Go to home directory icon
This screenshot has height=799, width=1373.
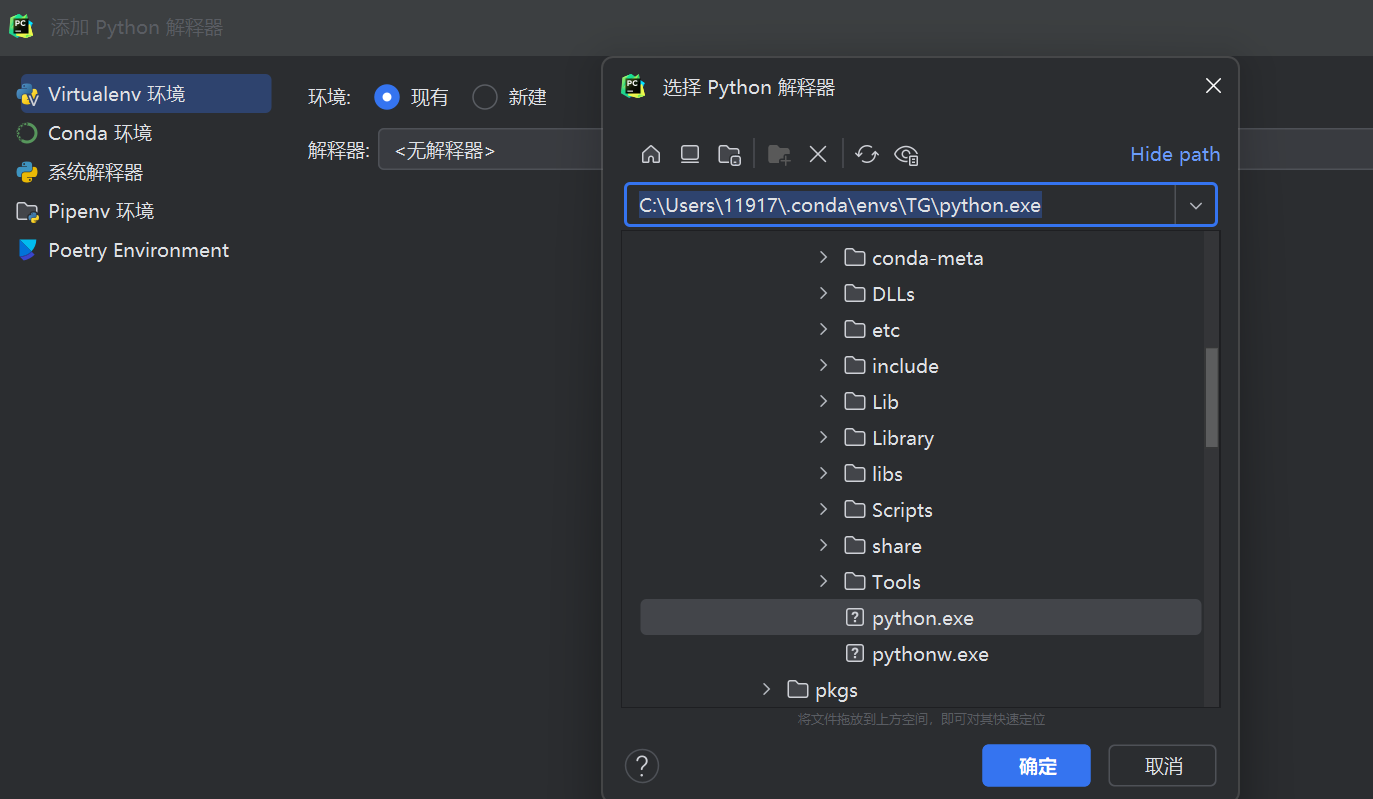pyautogui.click(x=651, y=154)
